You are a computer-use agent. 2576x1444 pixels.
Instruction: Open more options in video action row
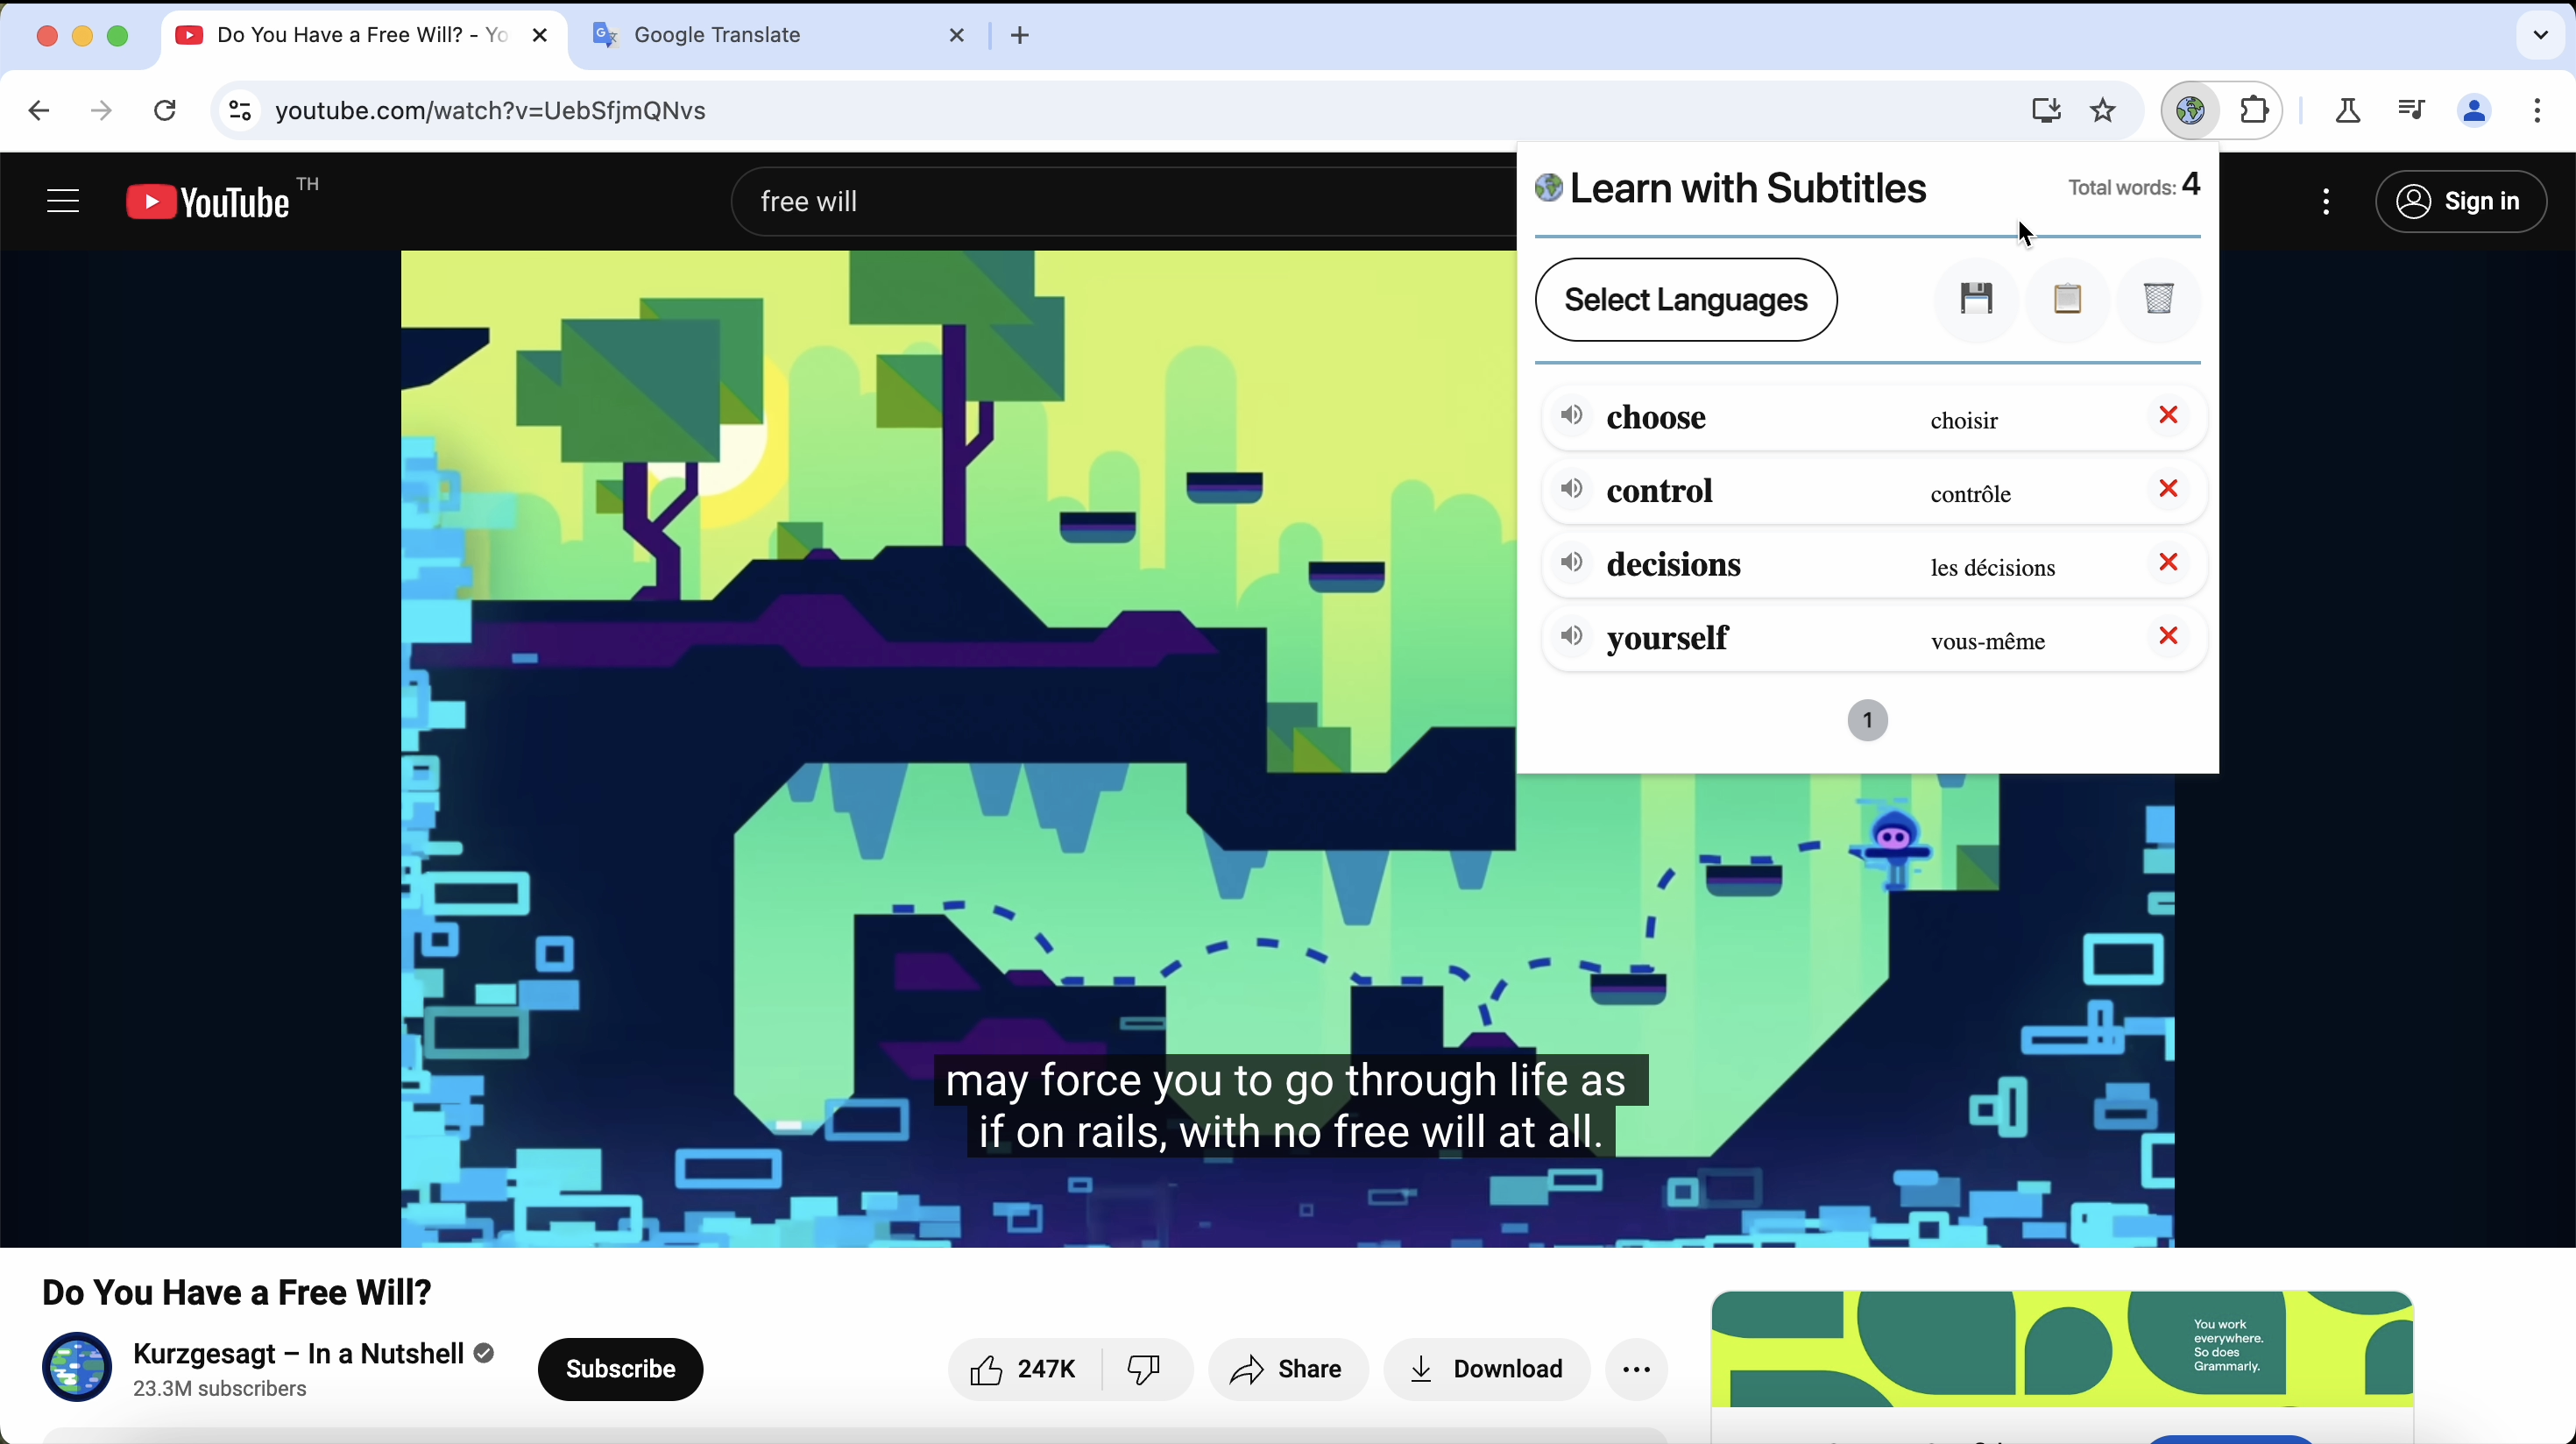point(1636,1369)
